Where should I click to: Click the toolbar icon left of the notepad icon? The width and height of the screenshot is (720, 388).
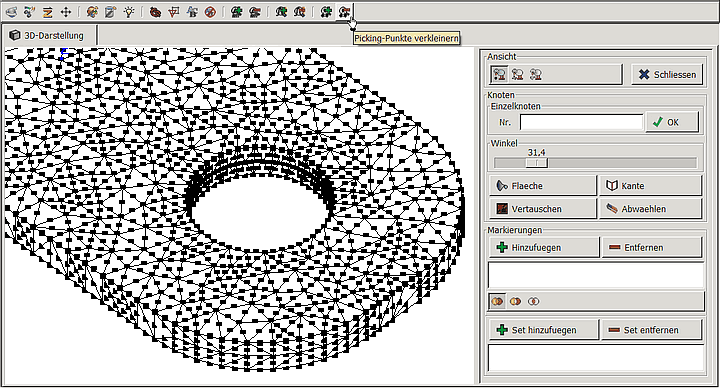point(92,12)
